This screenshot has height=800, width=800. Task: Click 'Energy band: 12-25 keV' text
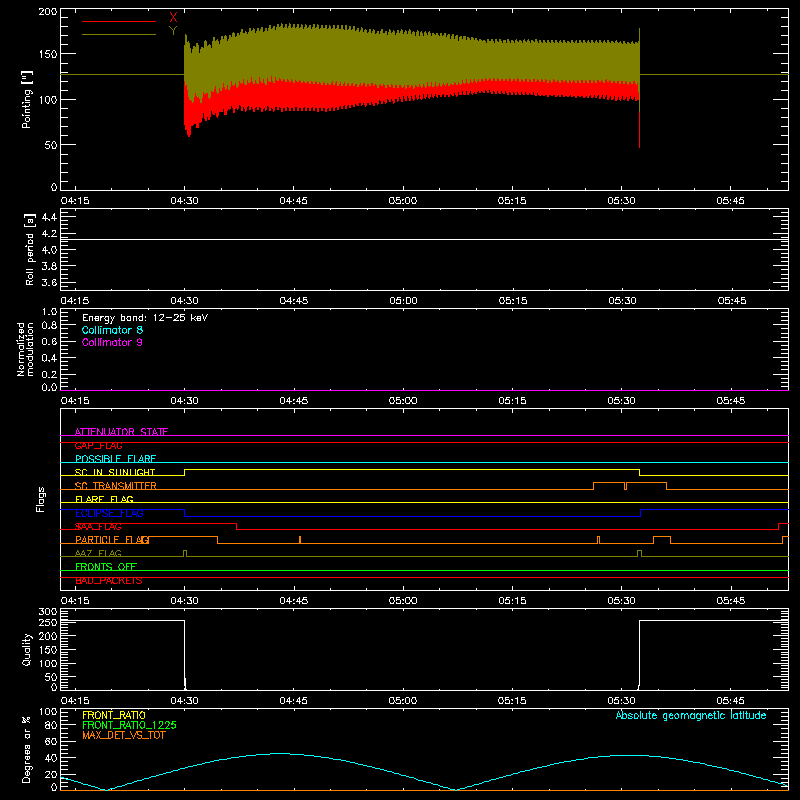pyautogui.click(x=145, y=318)
